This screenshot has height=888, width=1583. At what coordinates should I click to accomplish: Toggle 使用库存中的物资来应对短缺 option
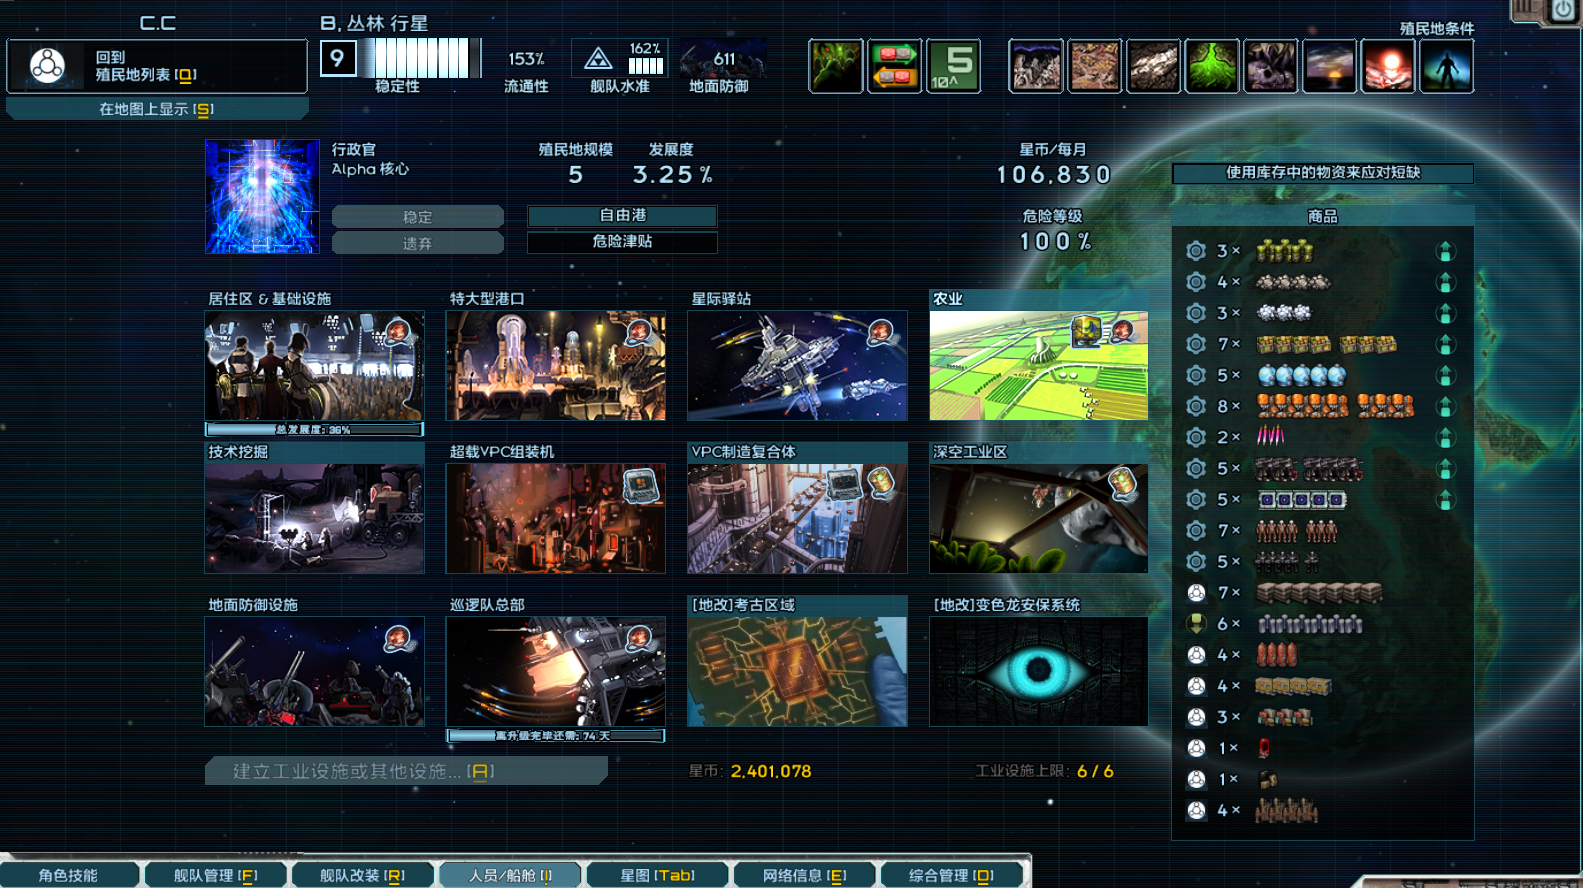1322,173
